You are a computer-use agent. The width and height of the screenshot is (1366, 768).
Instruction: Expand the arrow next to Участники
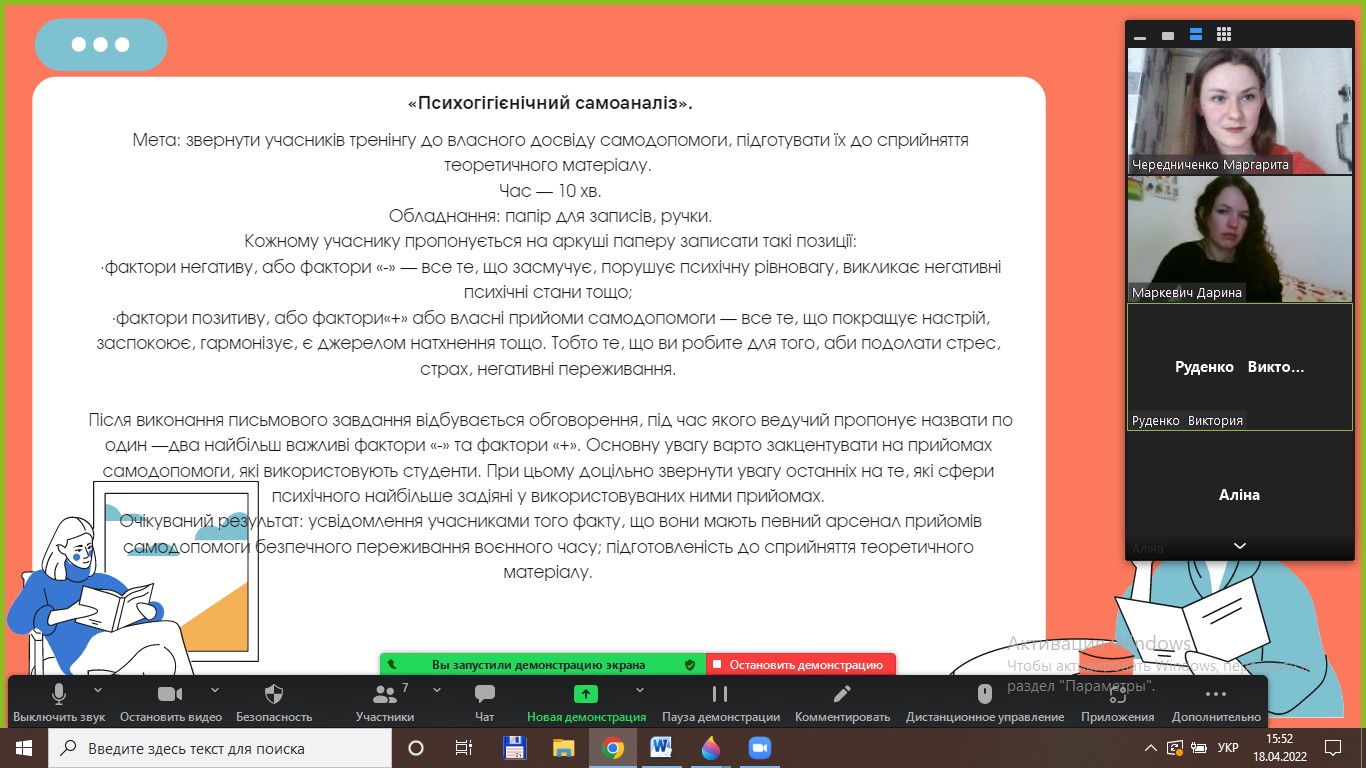click(437, 690)
